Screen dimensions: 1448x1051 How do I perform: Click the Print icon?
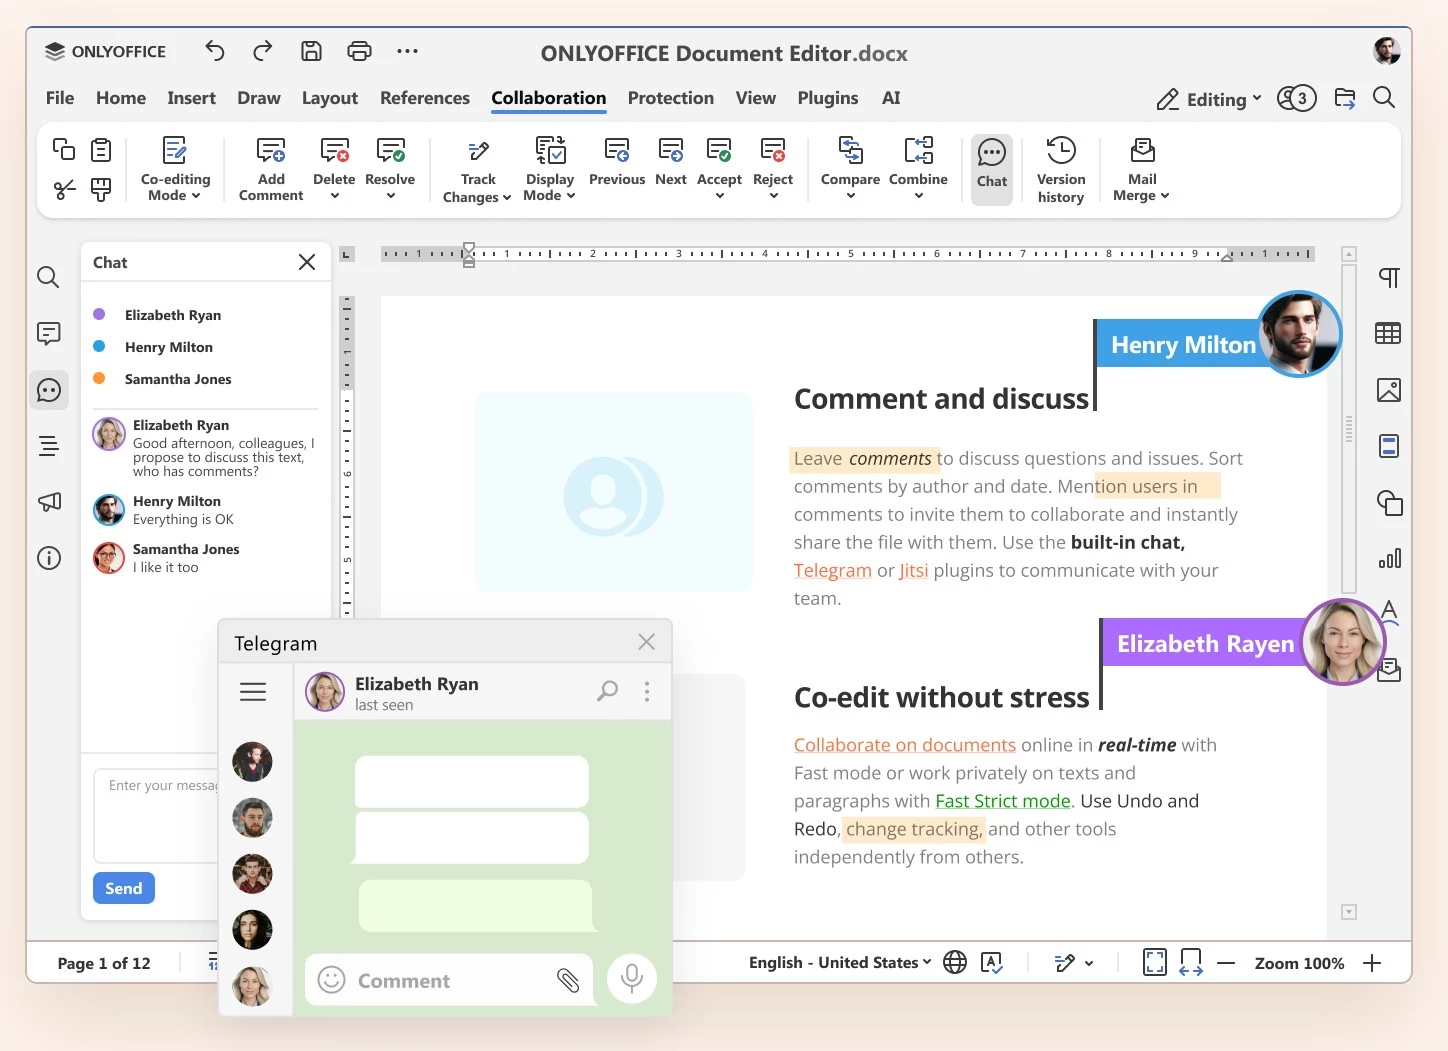359,51
